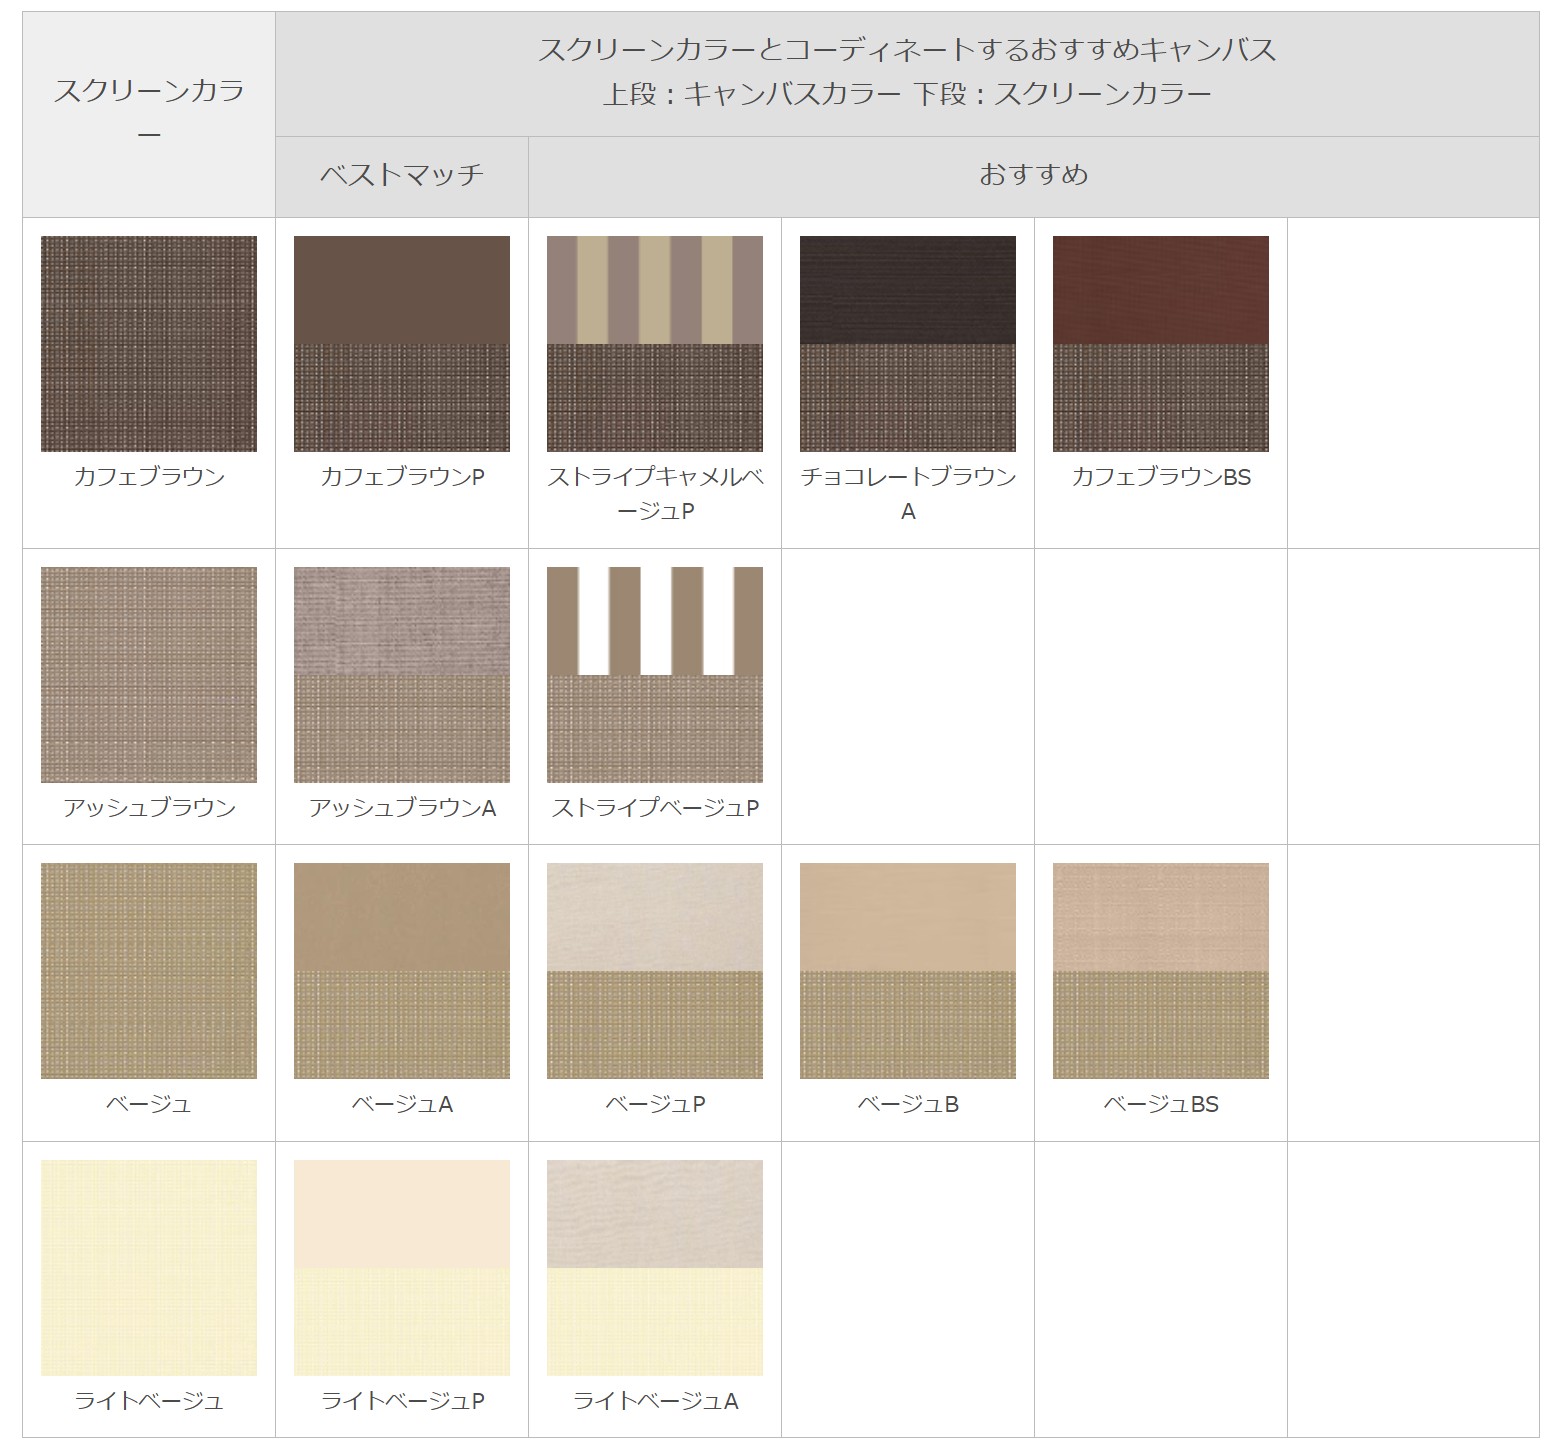
Task: Select the ベージュ screen color swatch
Action: point(148,970)
